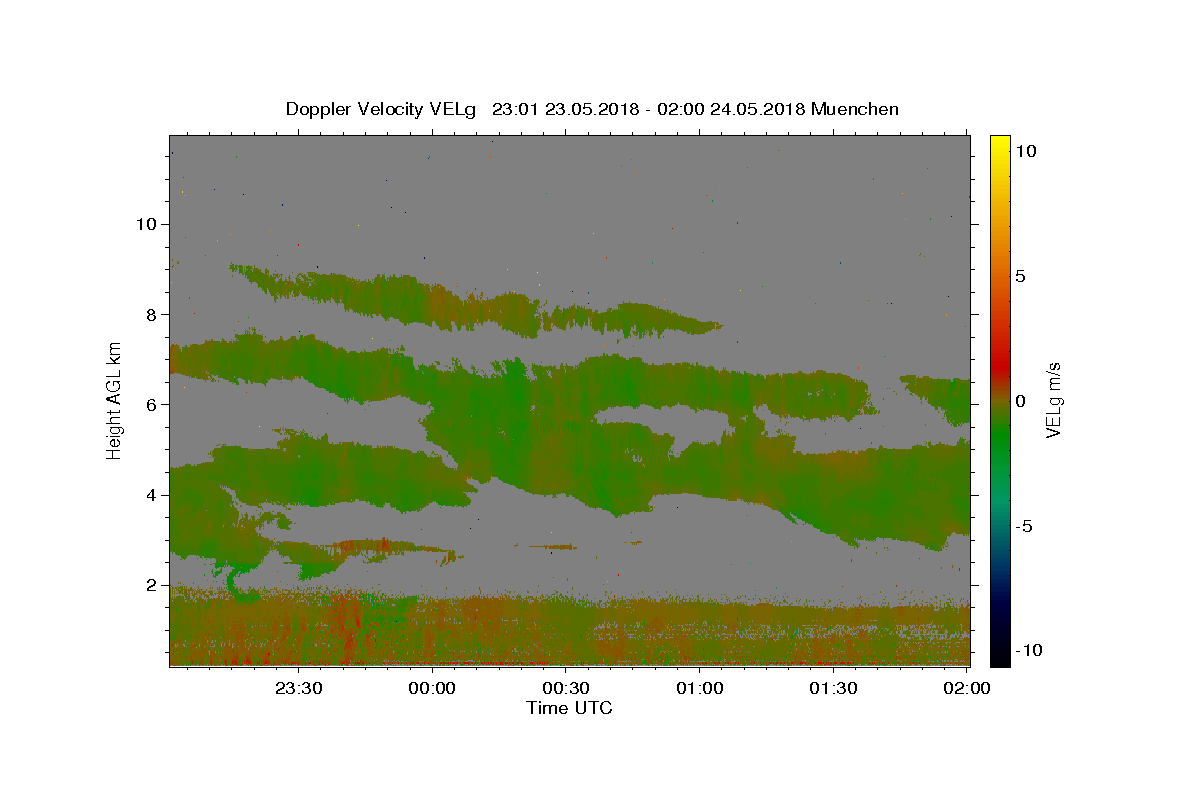Viewport: 1200px width, 800px height.
Task: Click height axis label '4'
Action: (151, 495)
